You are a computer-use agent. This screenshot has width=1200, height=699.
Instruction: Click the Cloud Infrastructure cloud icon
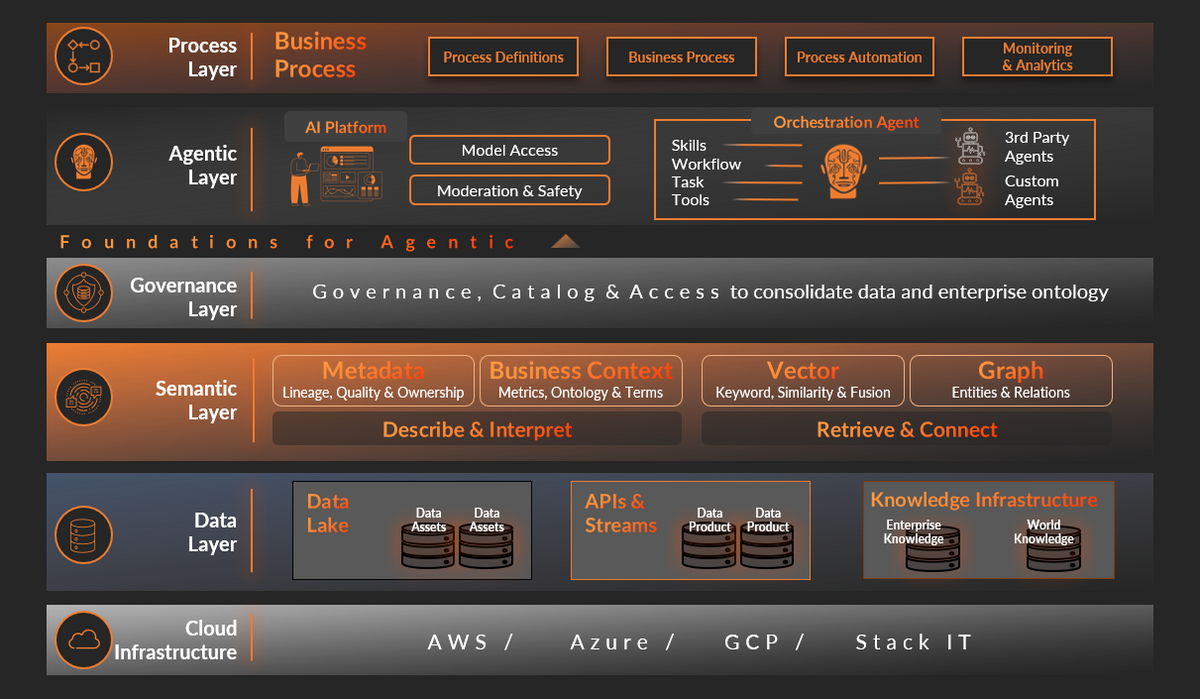pos(84,640)
